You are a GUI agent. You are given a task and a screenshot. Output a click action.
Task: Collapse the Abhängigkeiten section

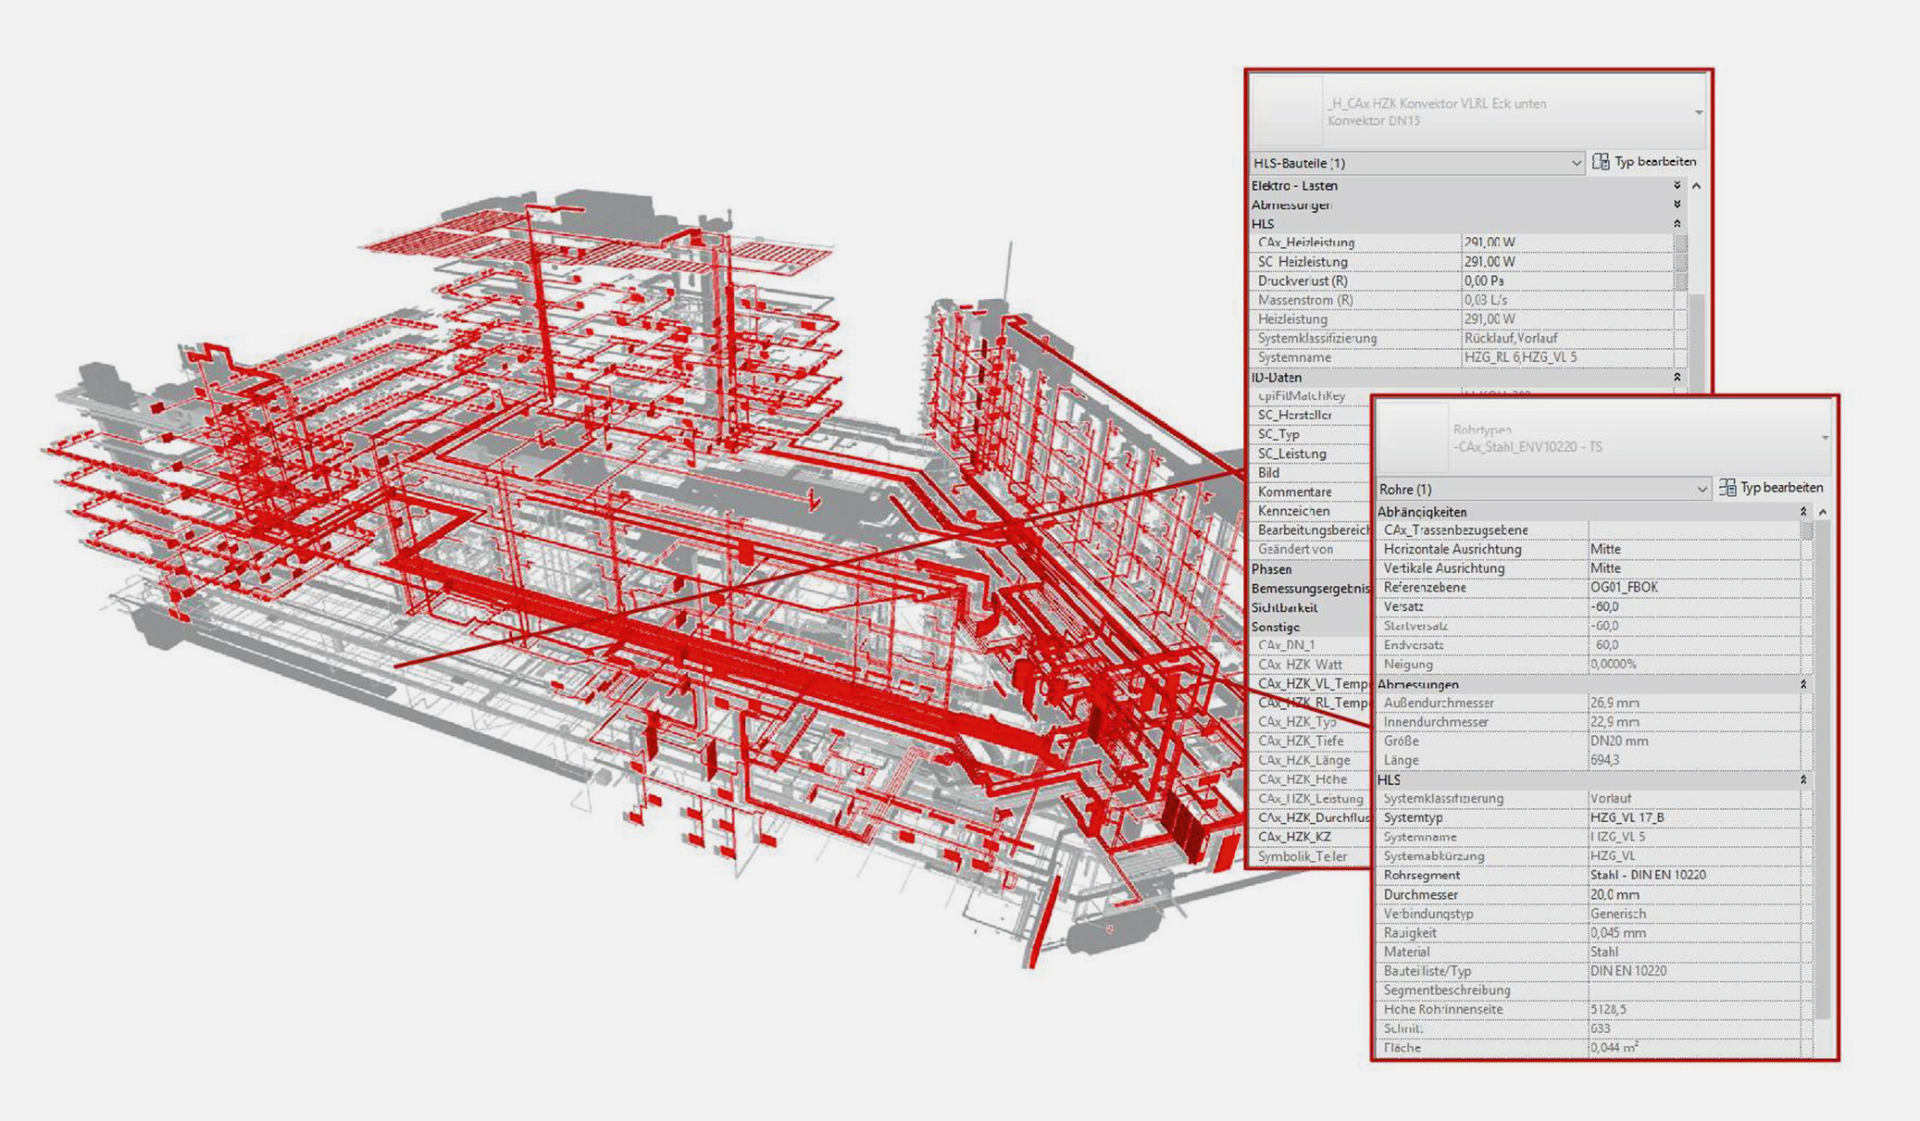pyautogui.click(x=1804, y=512)
